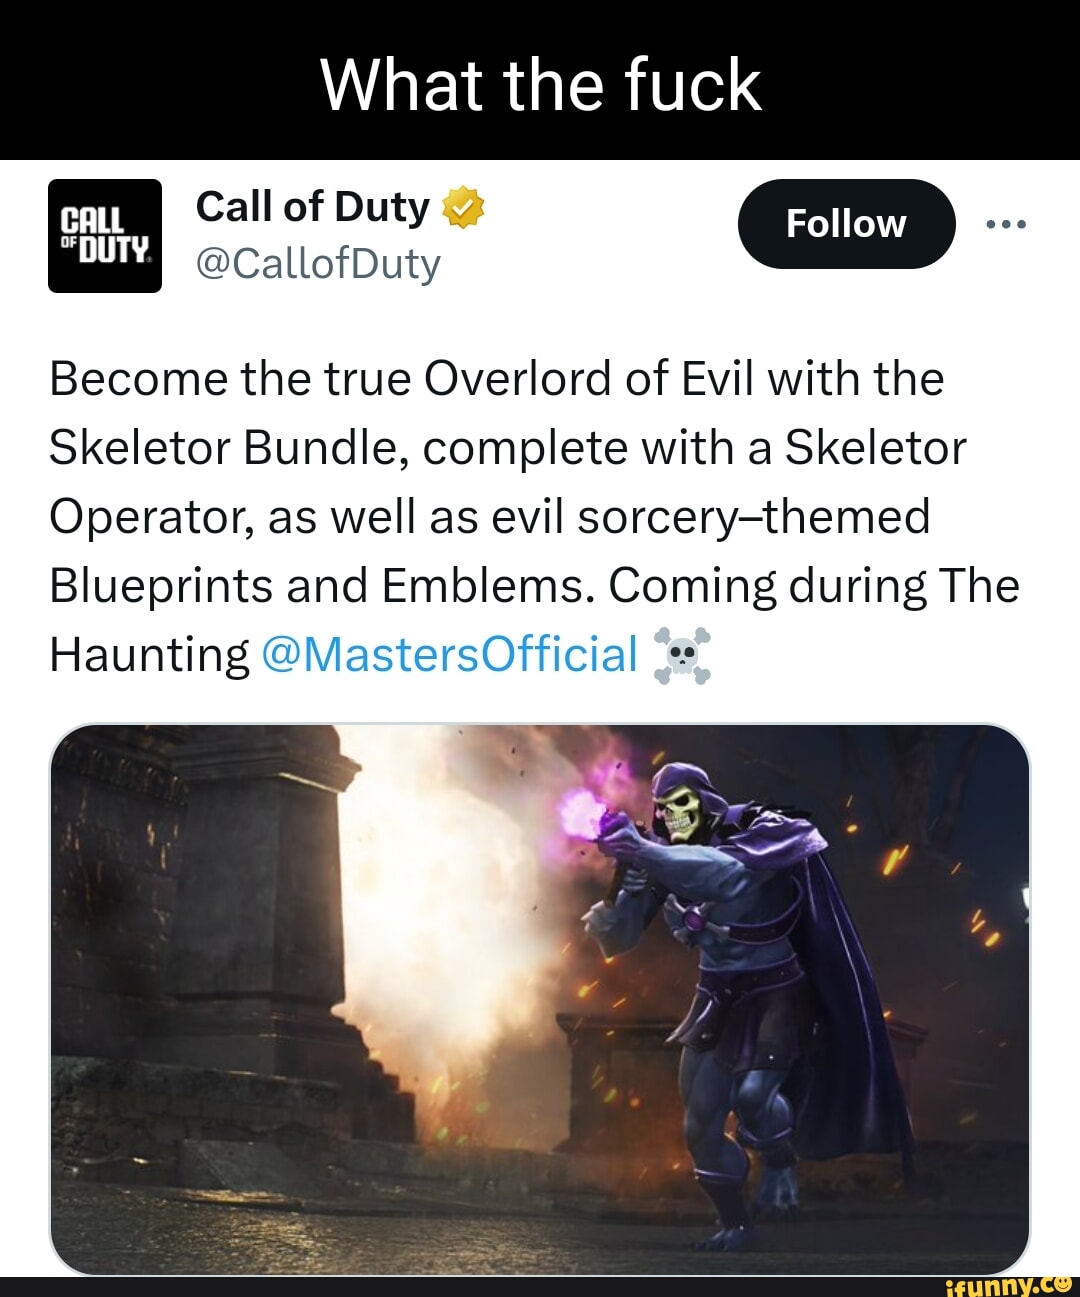Follow the Call of Duty account

[846, 224]
